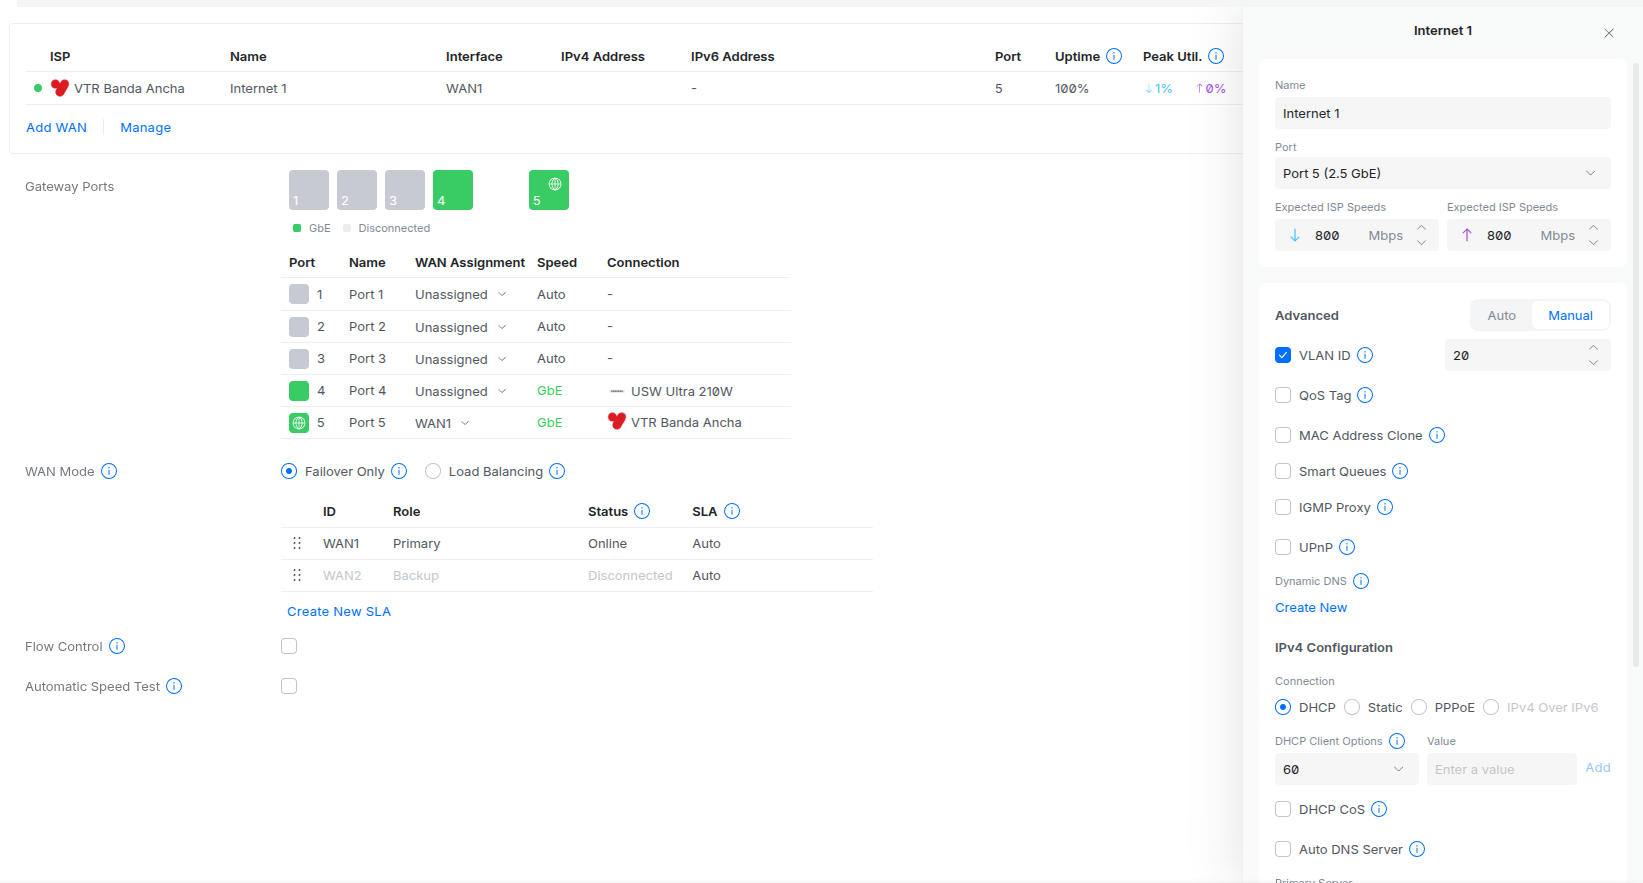Open the Port 5 (2.5 GbE) dropdown
Screen dimensions: 1643x883
click(1441, 173)
